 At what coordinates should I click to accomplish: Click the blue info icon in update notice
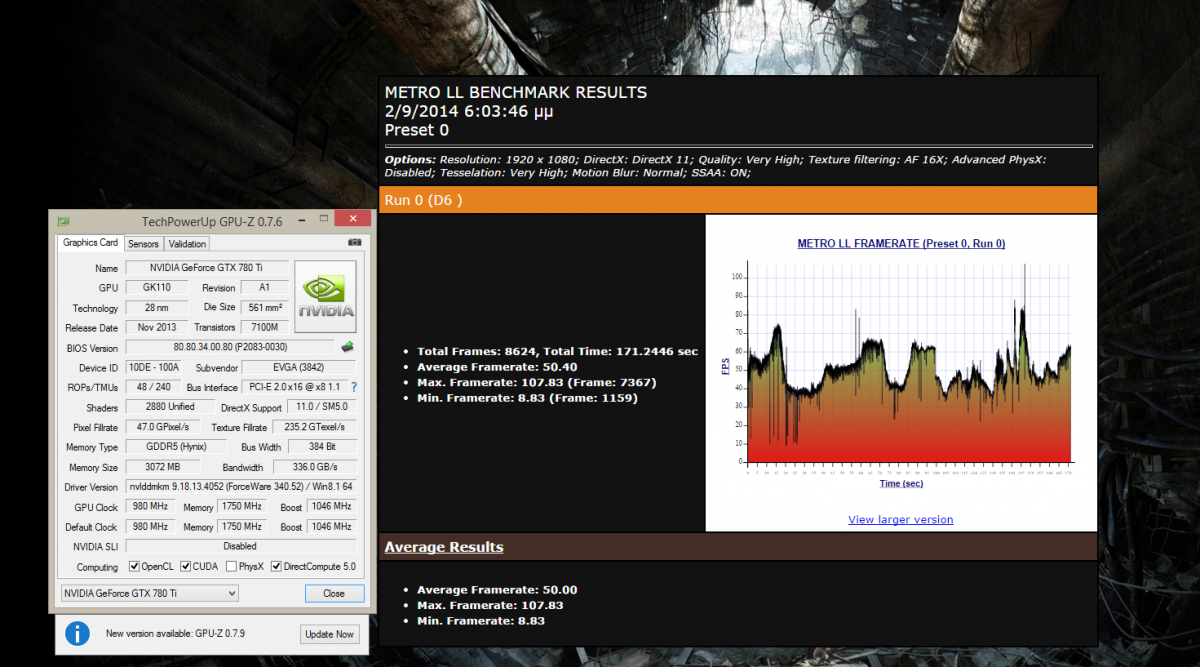click(x=78, y=633)
